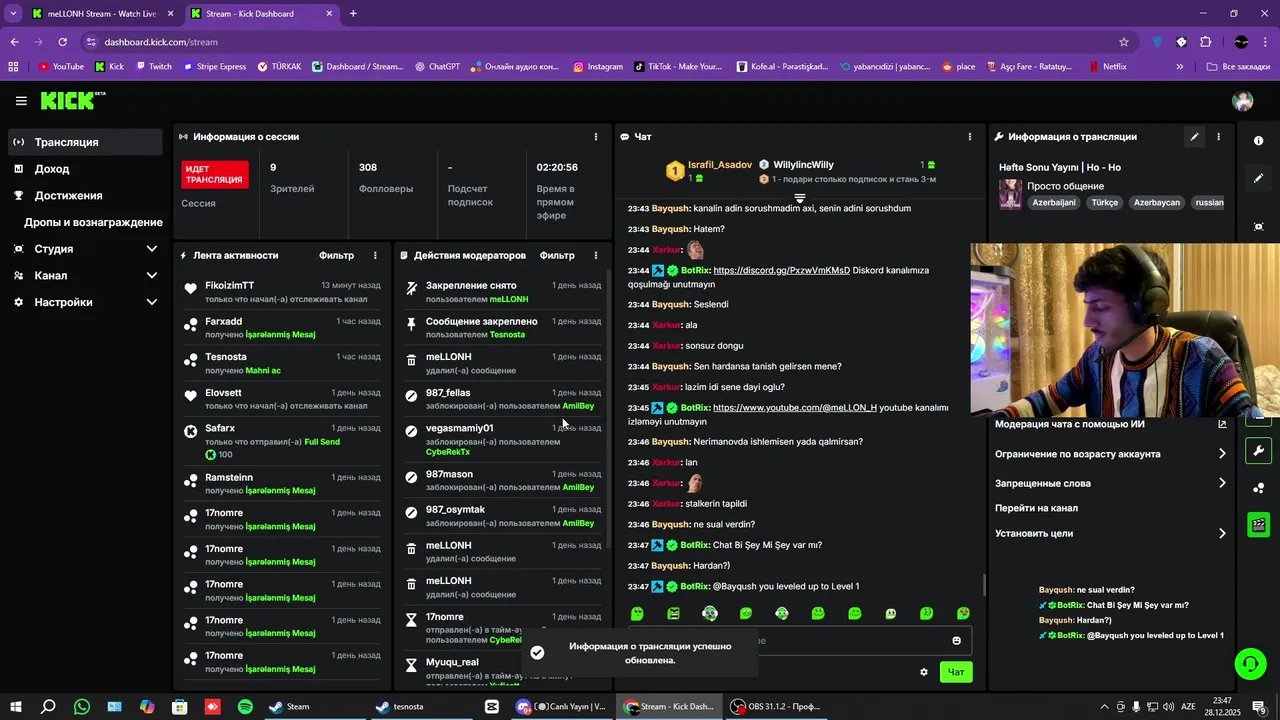Open the ChatGPT bookmark

pos(436,67)
